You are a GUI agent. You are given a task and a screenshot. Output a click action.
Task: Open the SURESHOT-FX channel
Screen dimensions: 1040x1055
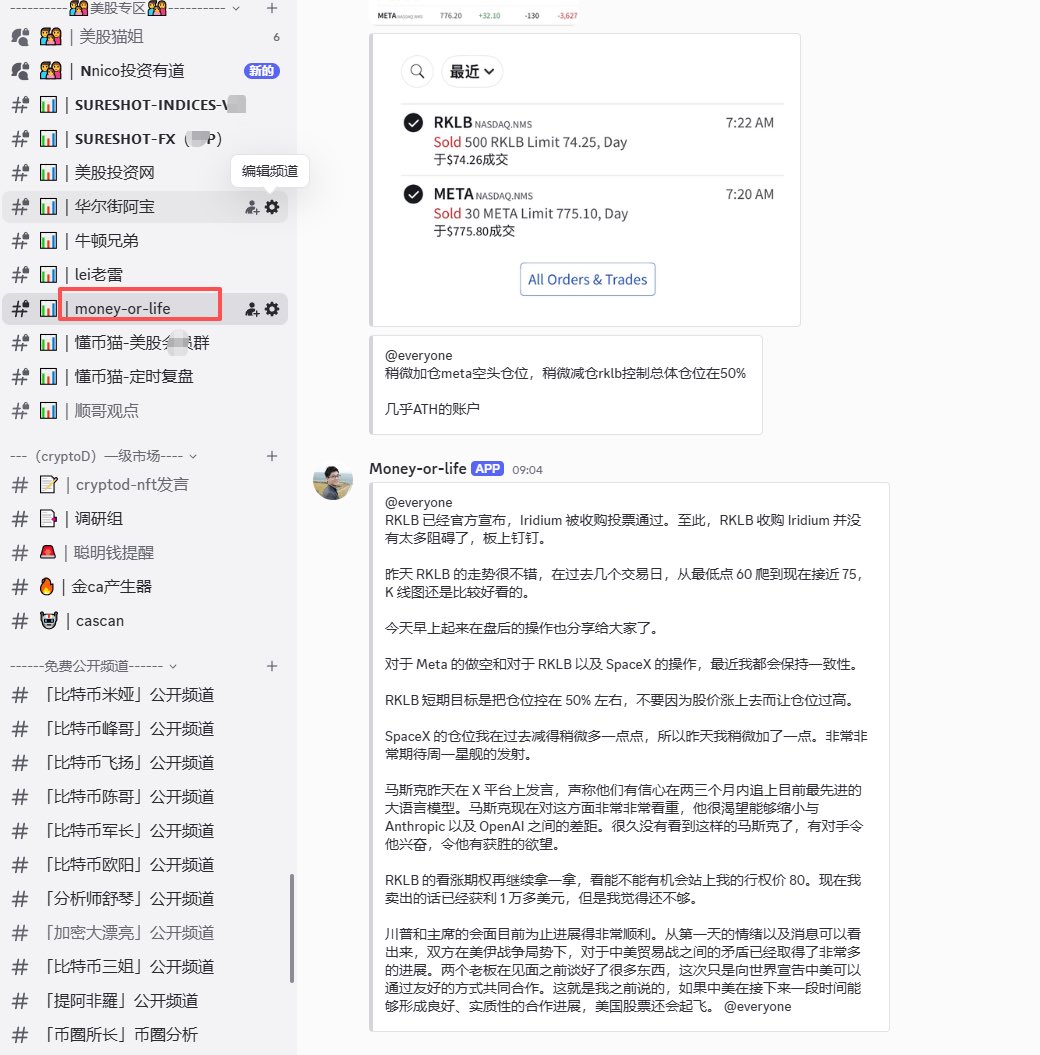tap(145, 139)
